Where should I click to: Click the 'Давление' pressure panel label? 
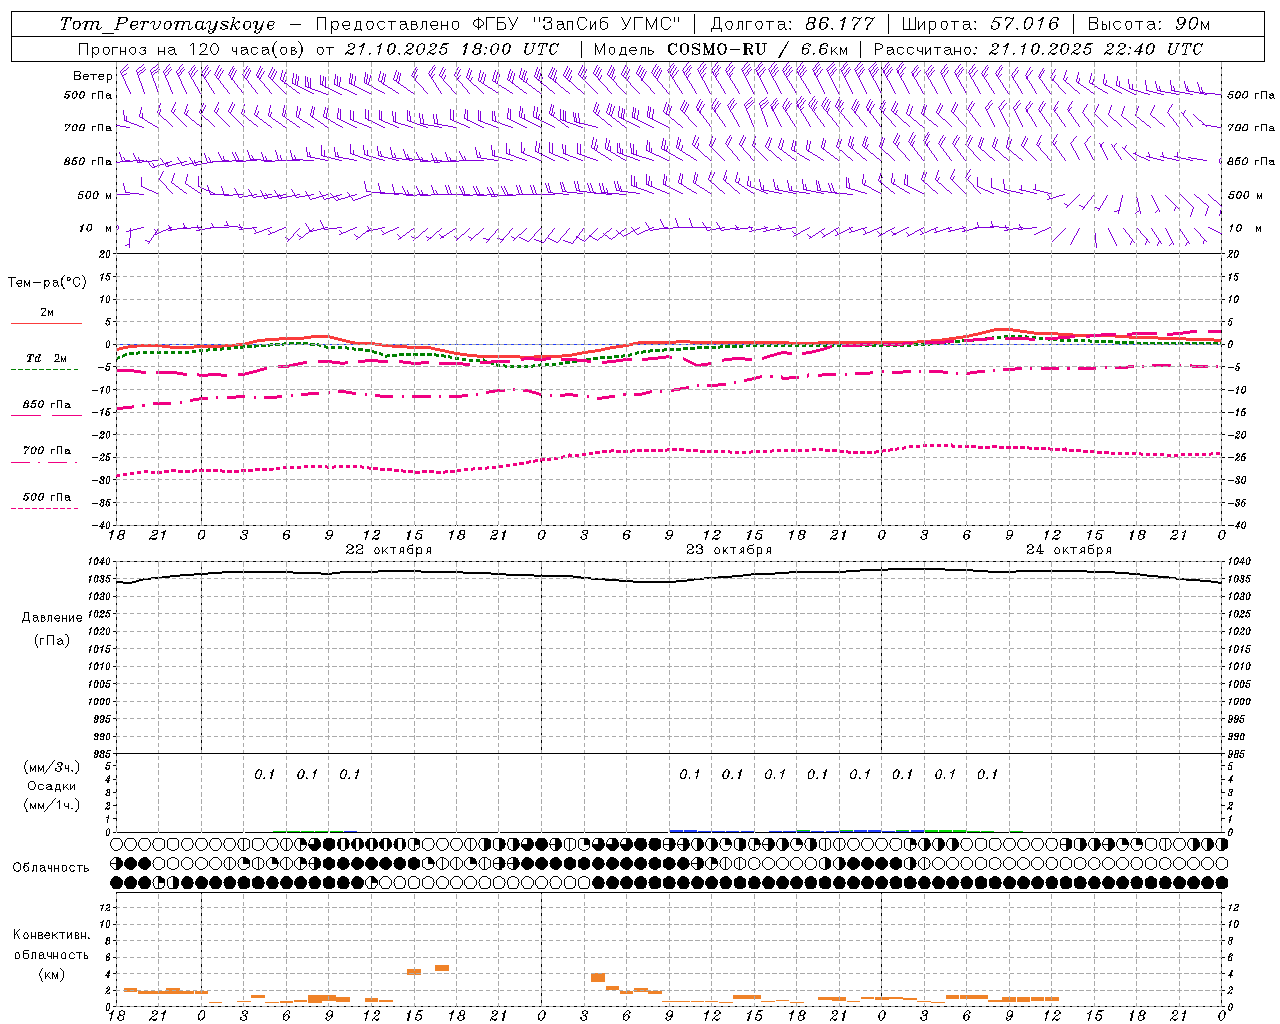point(52,618)
